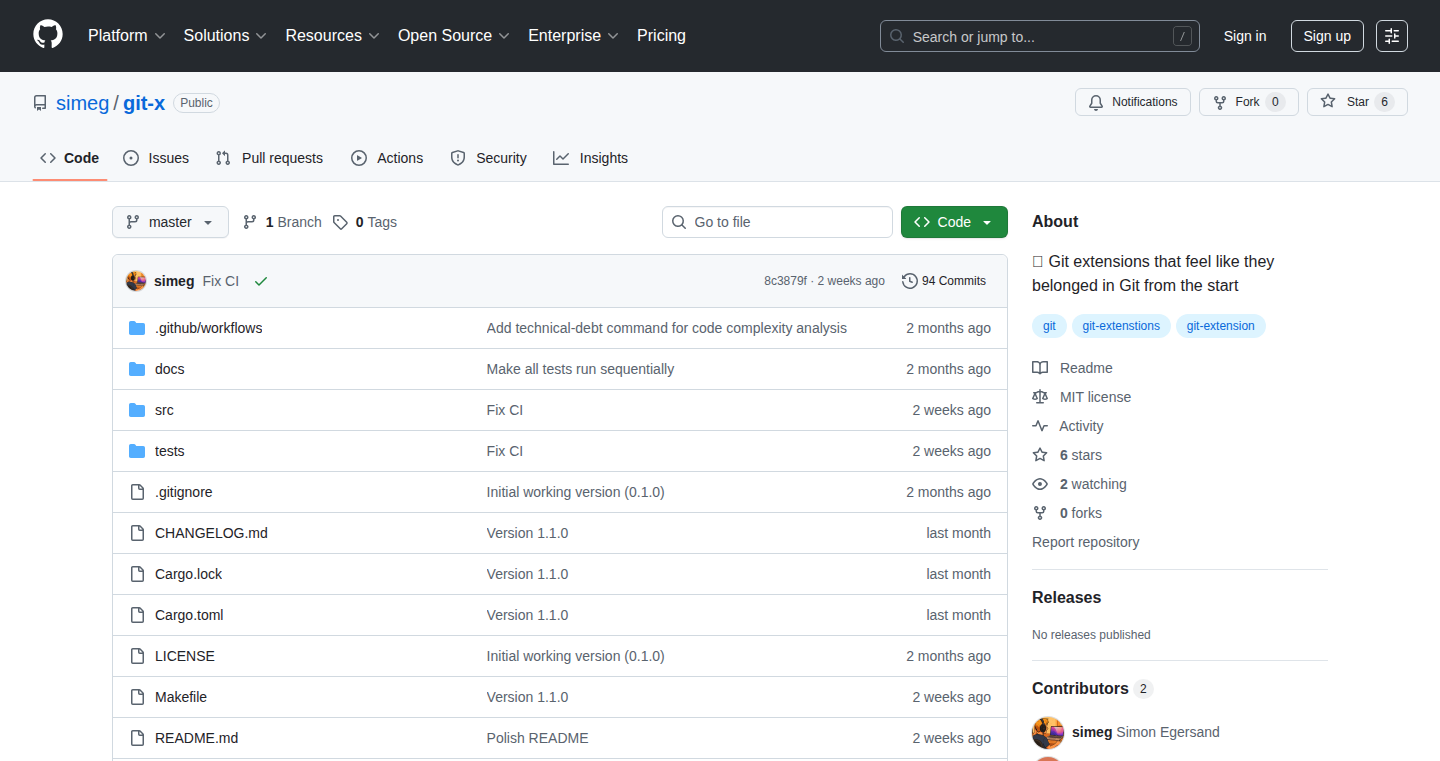Click simeg's avatar in latest commit row
This screenshot has height=761, width=1440.
tap(136, 281)
